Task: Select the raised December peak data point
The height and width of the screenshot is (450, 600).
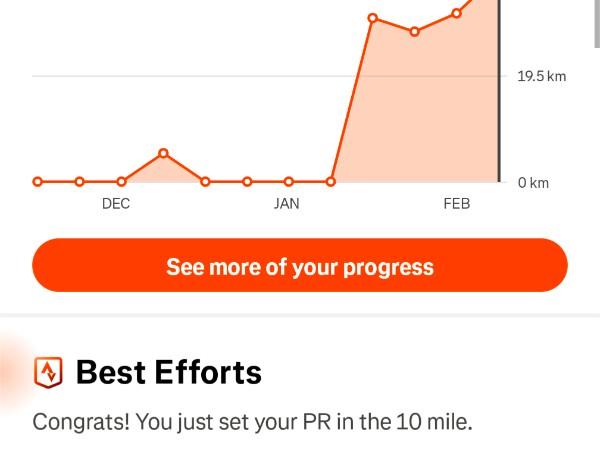Action: point(163,154)
